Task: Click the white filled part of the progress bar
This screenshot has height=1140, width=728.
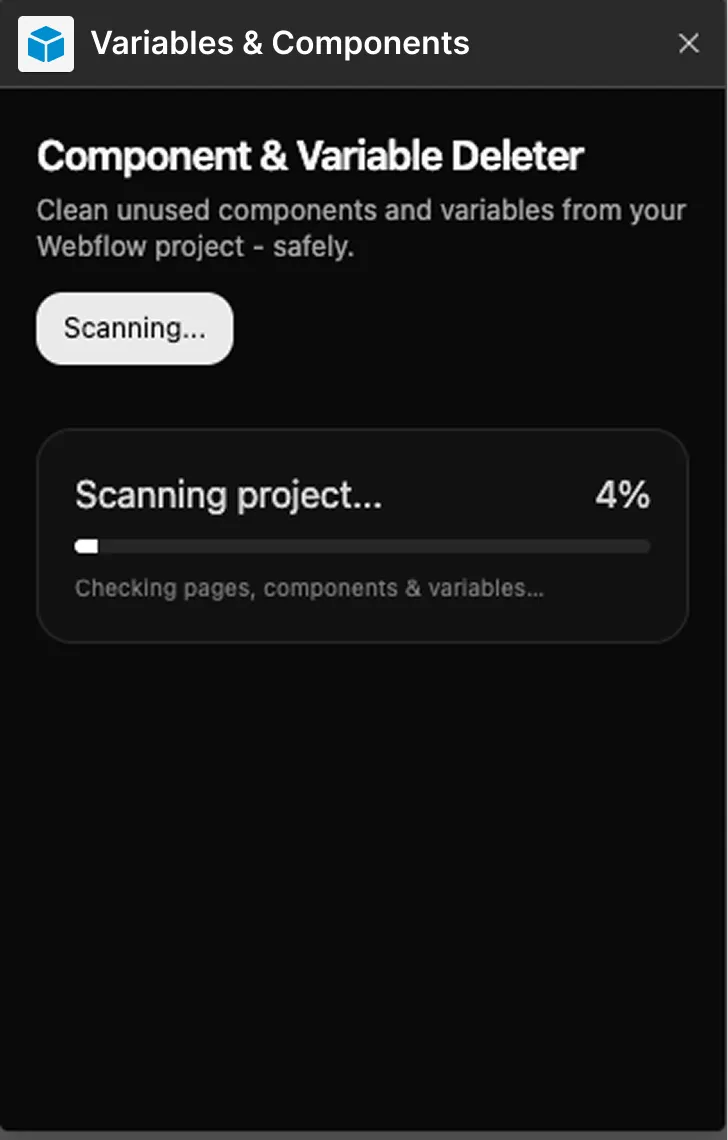Action: click(87, 547)
